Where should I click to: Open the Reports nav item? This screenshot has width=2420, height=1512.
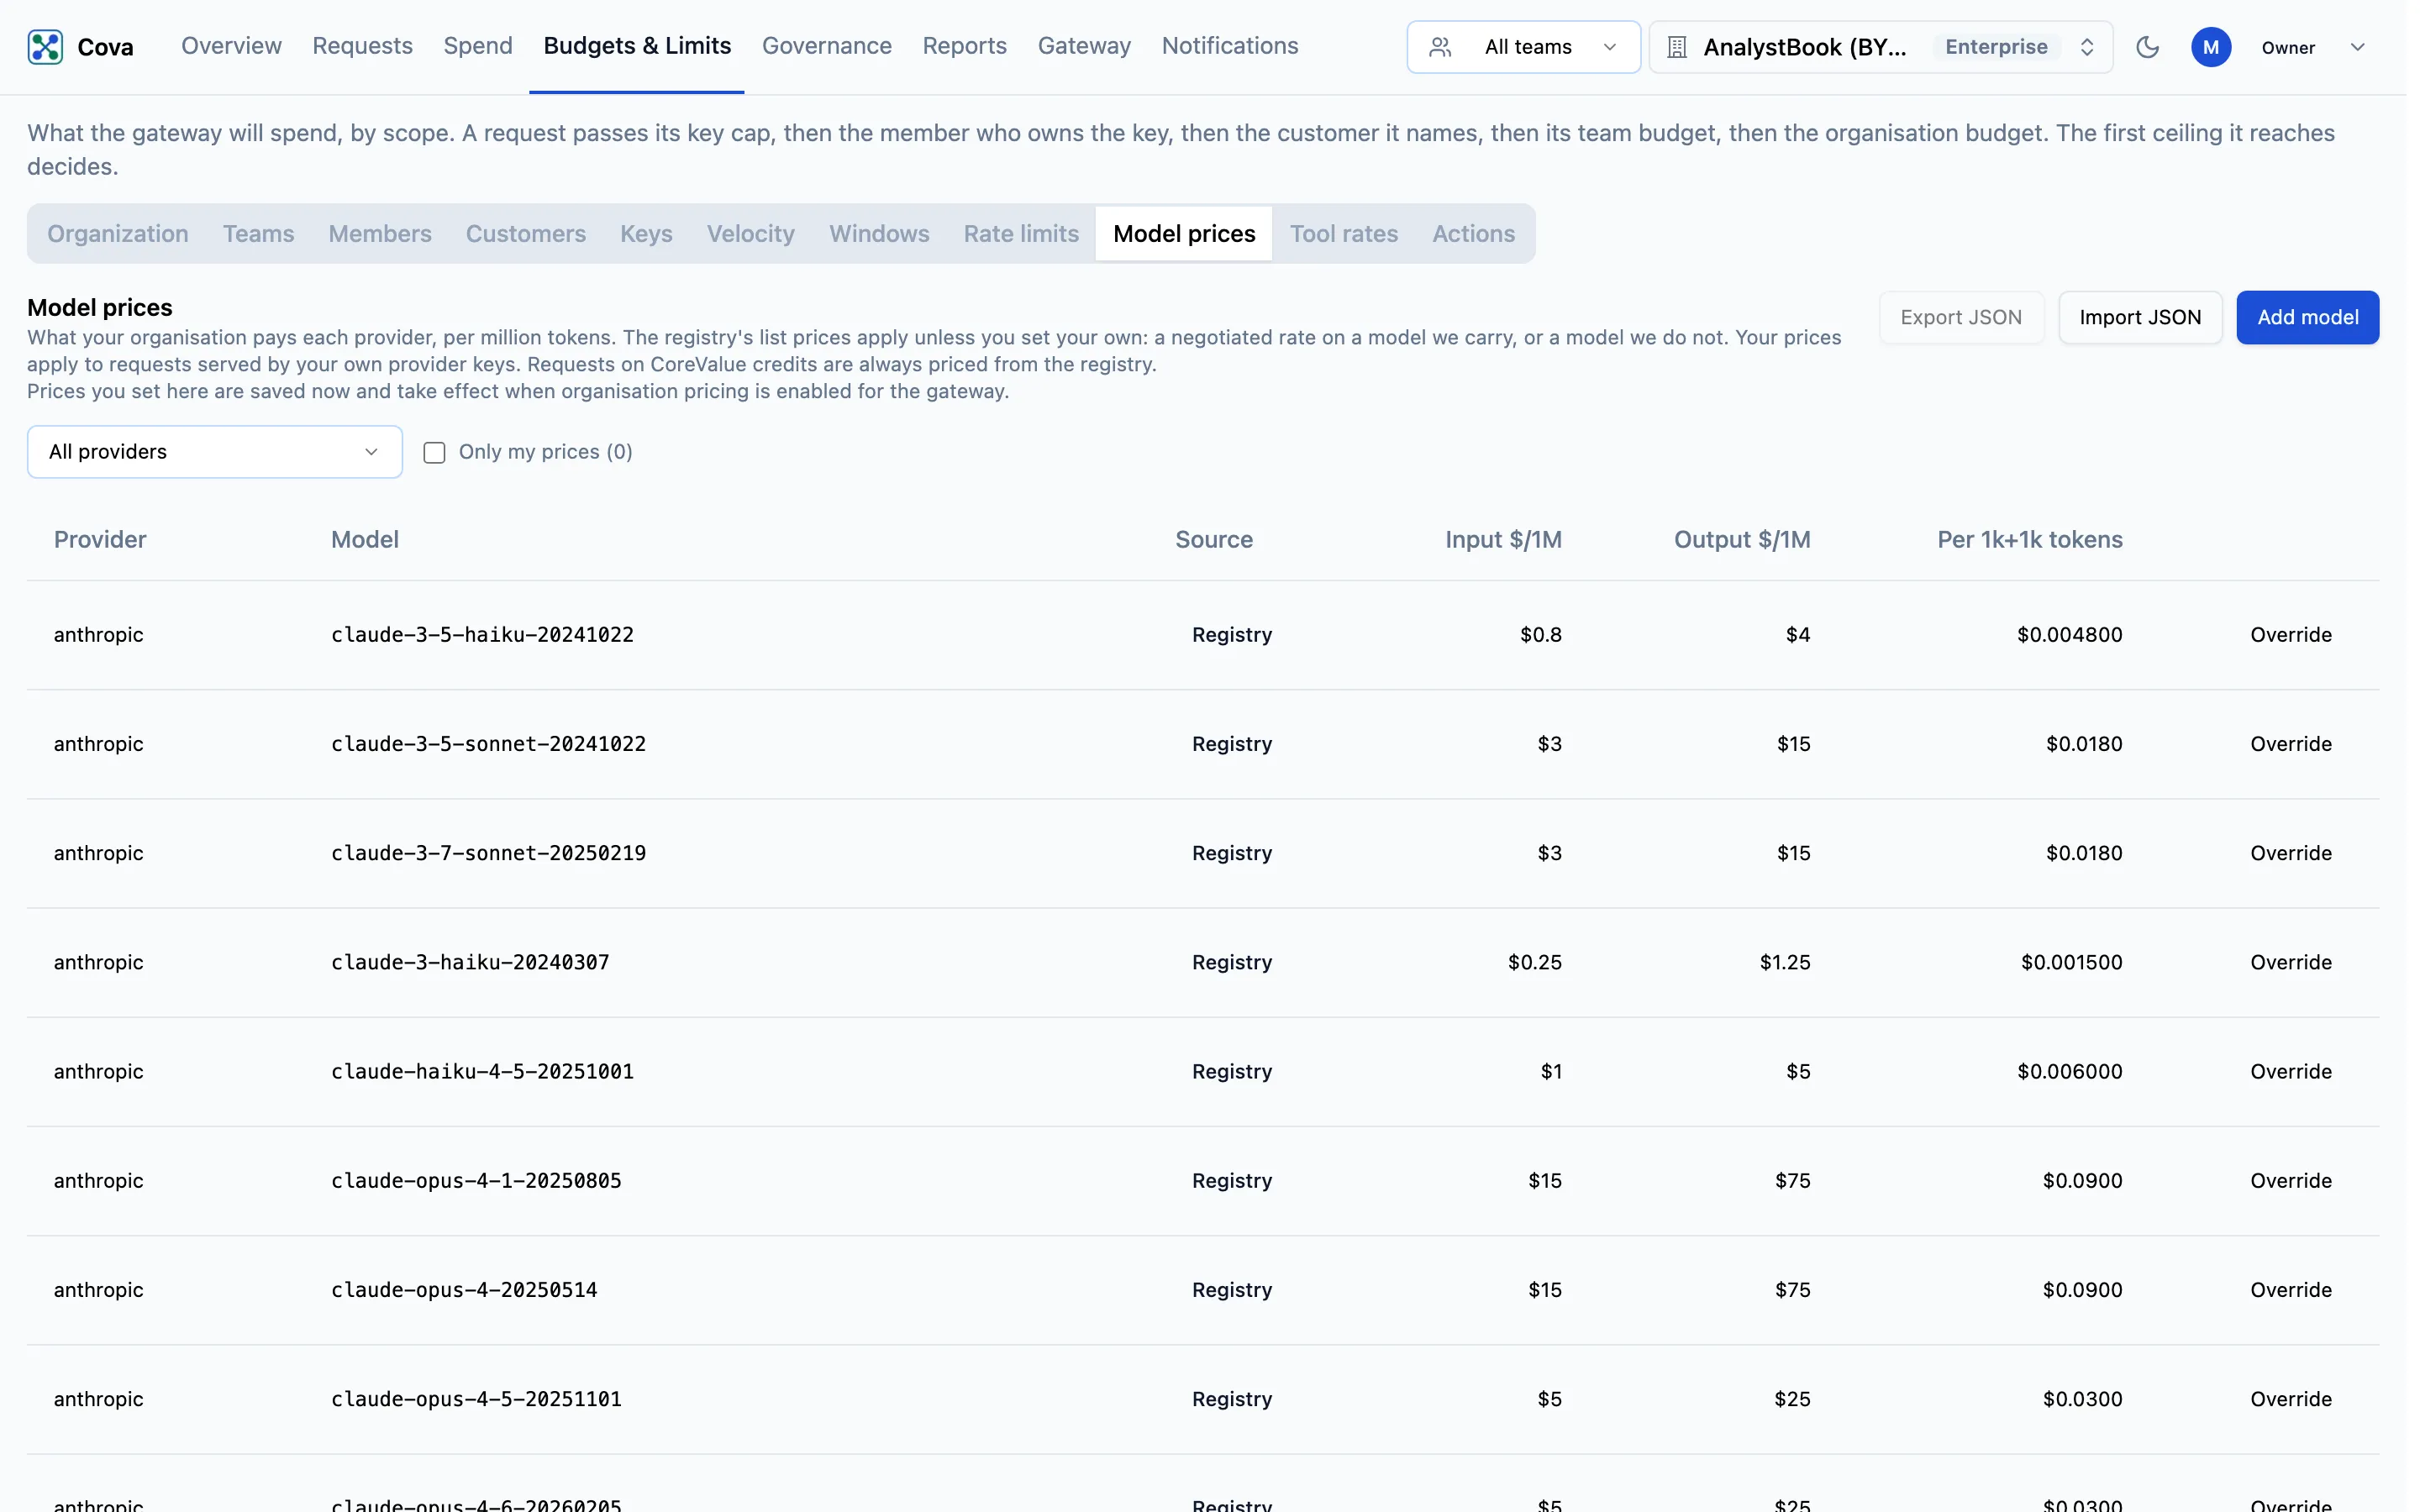pyautogui.click(x=964, y=46)
